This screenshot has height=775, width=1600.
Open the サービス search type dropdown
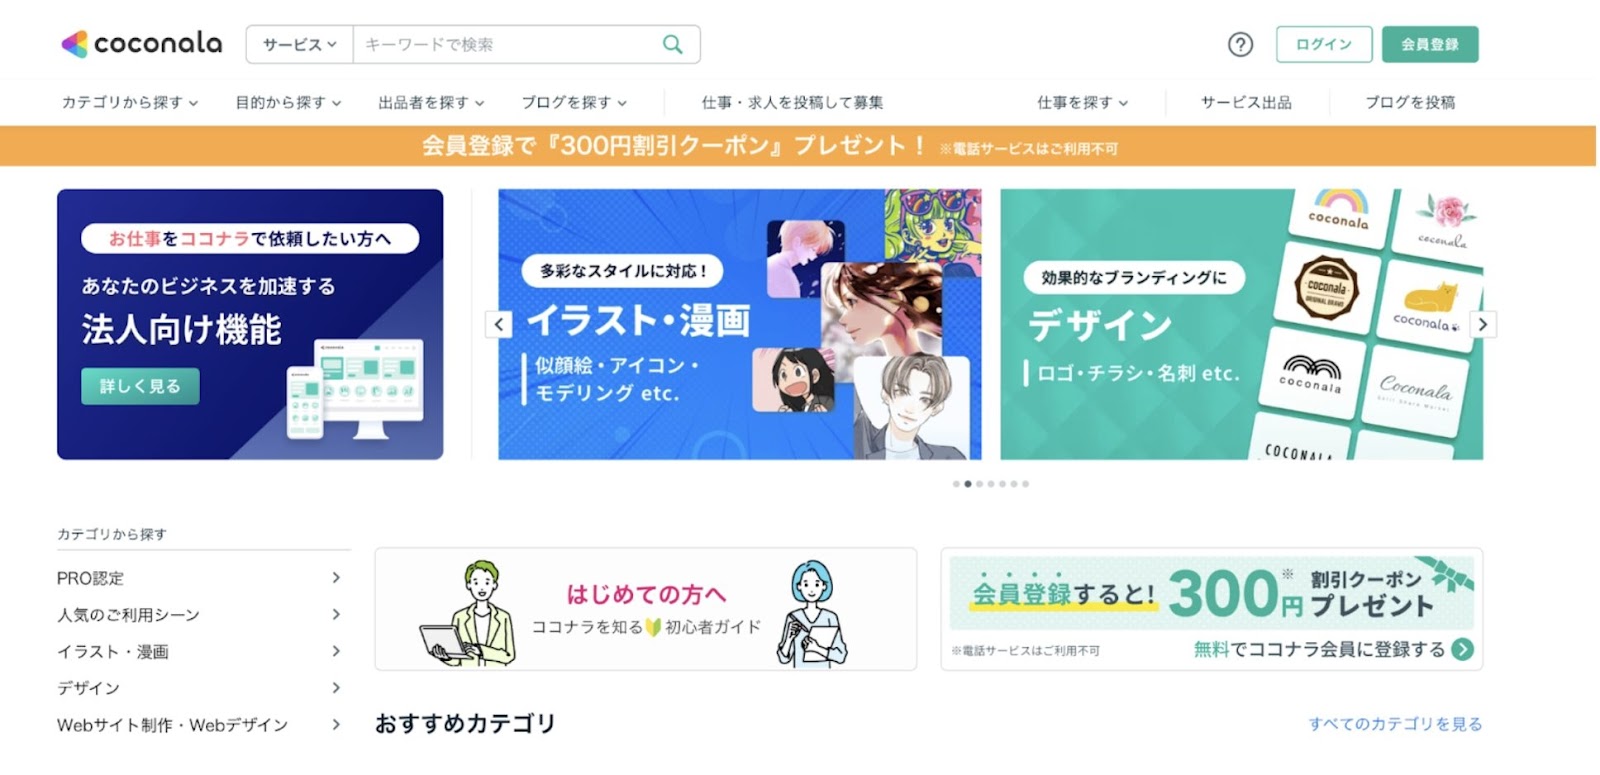tap(299, 44)
